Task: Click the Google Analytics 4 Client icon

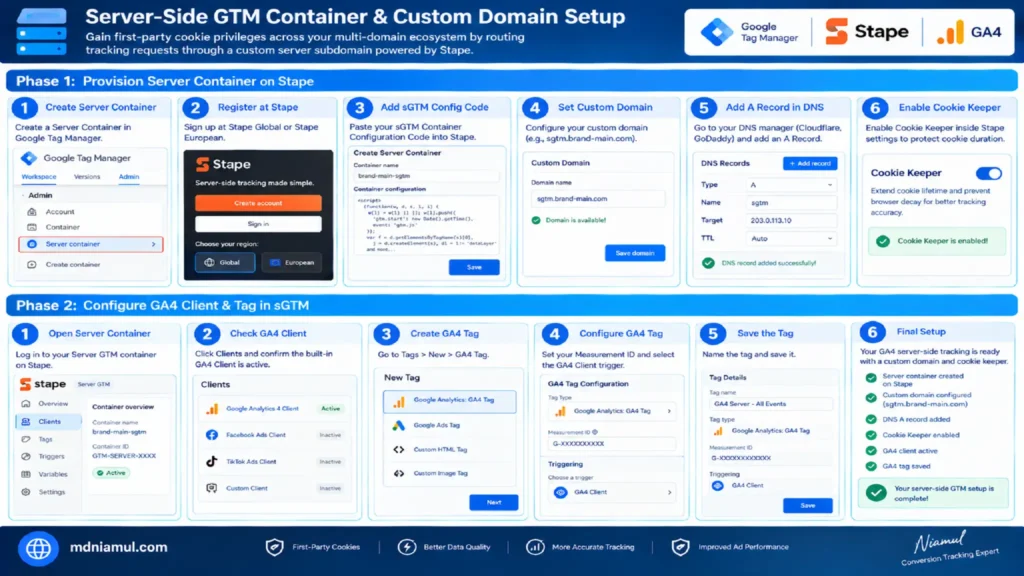Action: click(x=212, y=409)
